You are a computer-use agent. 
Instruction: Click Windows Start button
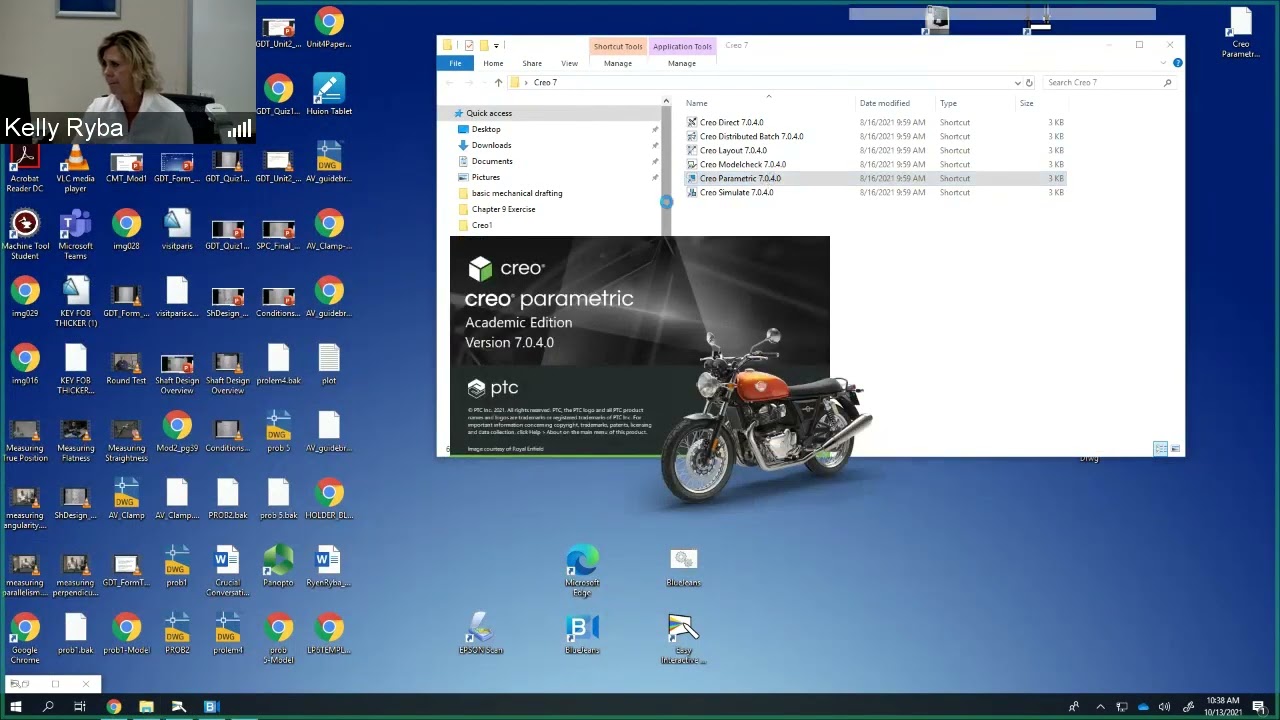15,707
